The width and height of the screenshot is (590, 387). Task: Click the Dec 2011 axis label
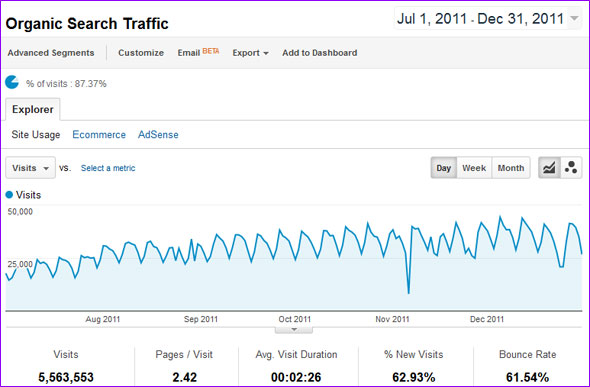(487, 319)
